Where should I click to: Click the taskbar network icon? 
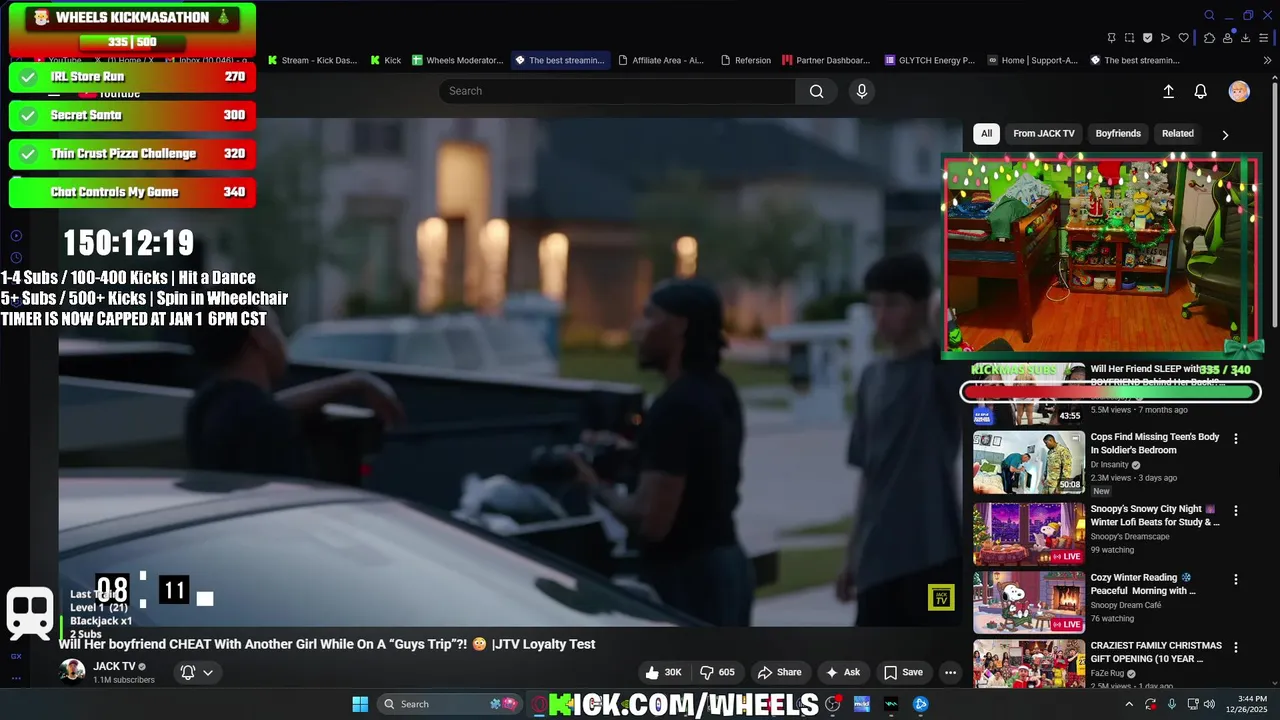pyautogui.click(x=1193, y=704)
